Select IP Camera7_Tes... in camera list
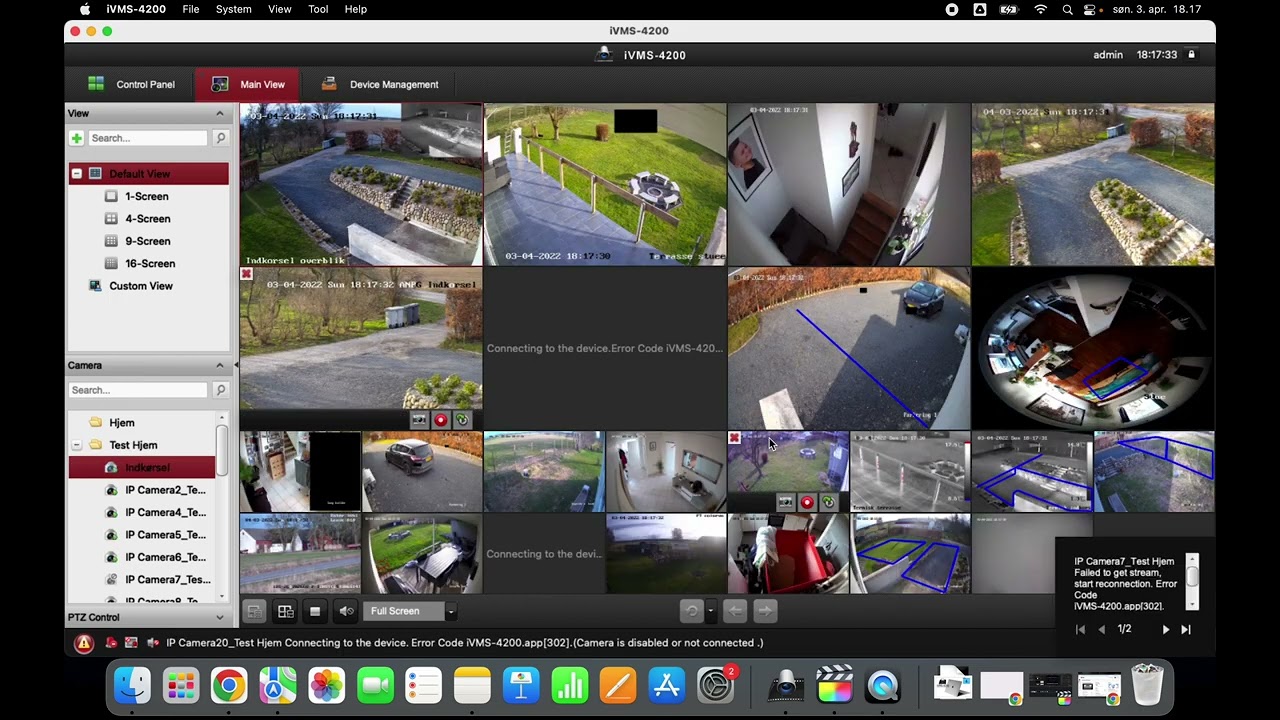 tap(167, 580)
